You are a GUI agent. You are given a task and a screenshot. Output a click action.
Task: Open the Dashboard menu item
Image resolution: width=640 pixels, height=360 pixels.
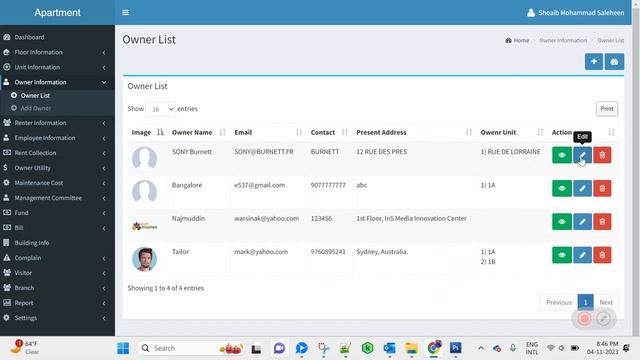tap(57, 37)
